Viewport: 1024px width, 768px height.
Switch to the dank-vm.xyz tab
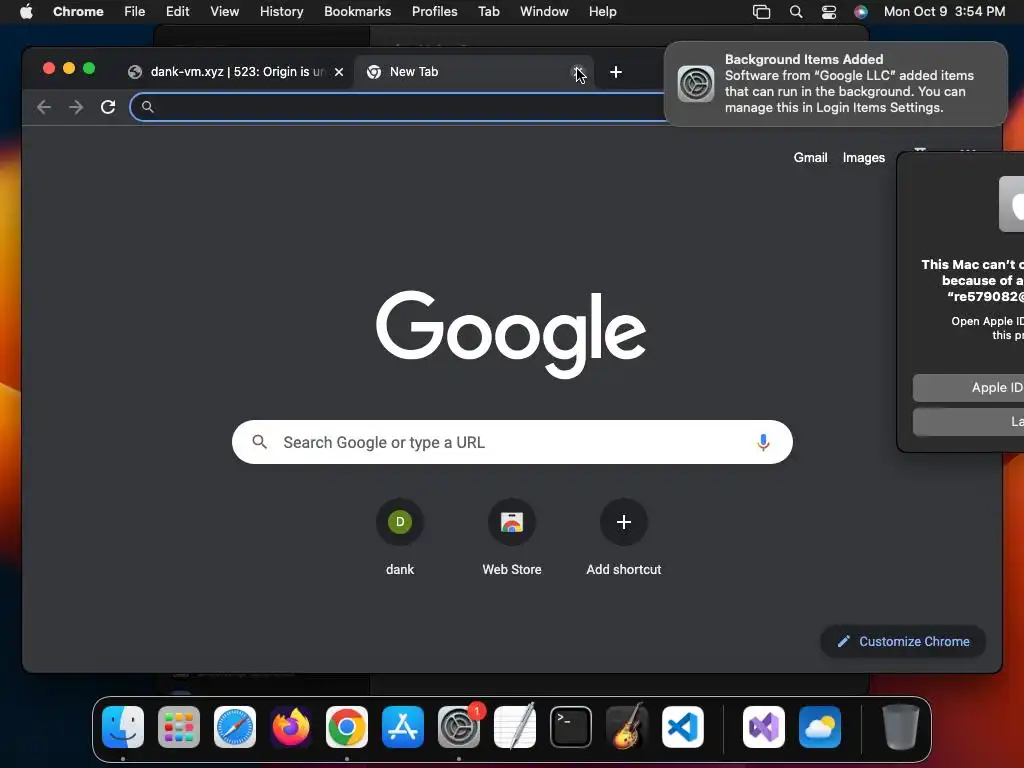236,72
